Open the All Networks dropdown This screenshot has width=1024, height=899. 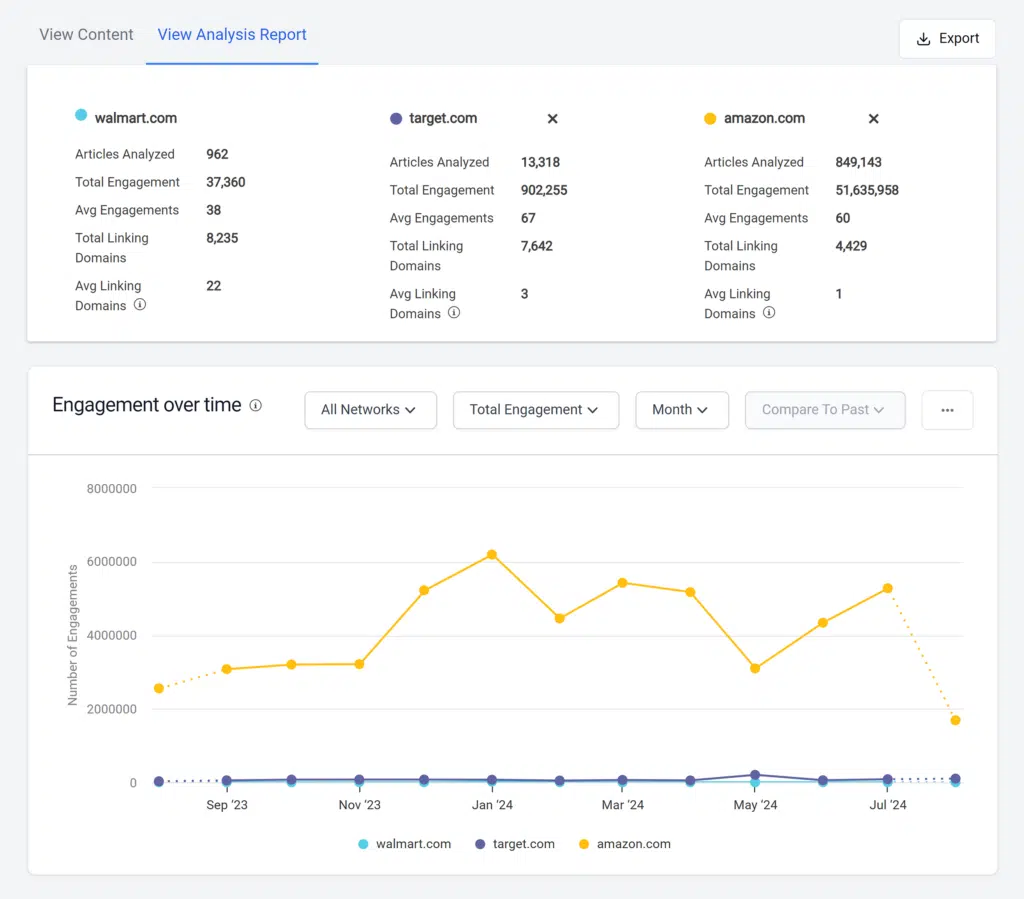tap(370, 410)
